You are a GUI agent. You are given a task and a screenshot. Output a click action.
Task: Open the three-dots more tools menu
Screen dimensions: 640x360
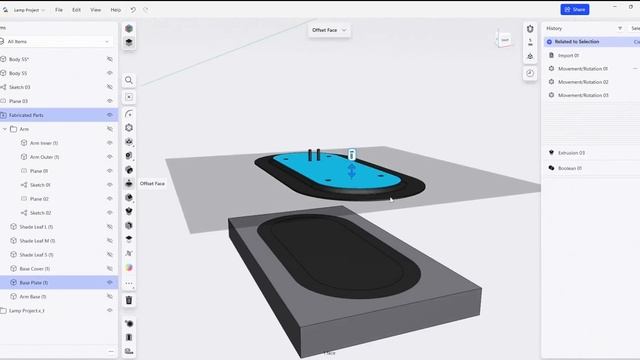129,283
